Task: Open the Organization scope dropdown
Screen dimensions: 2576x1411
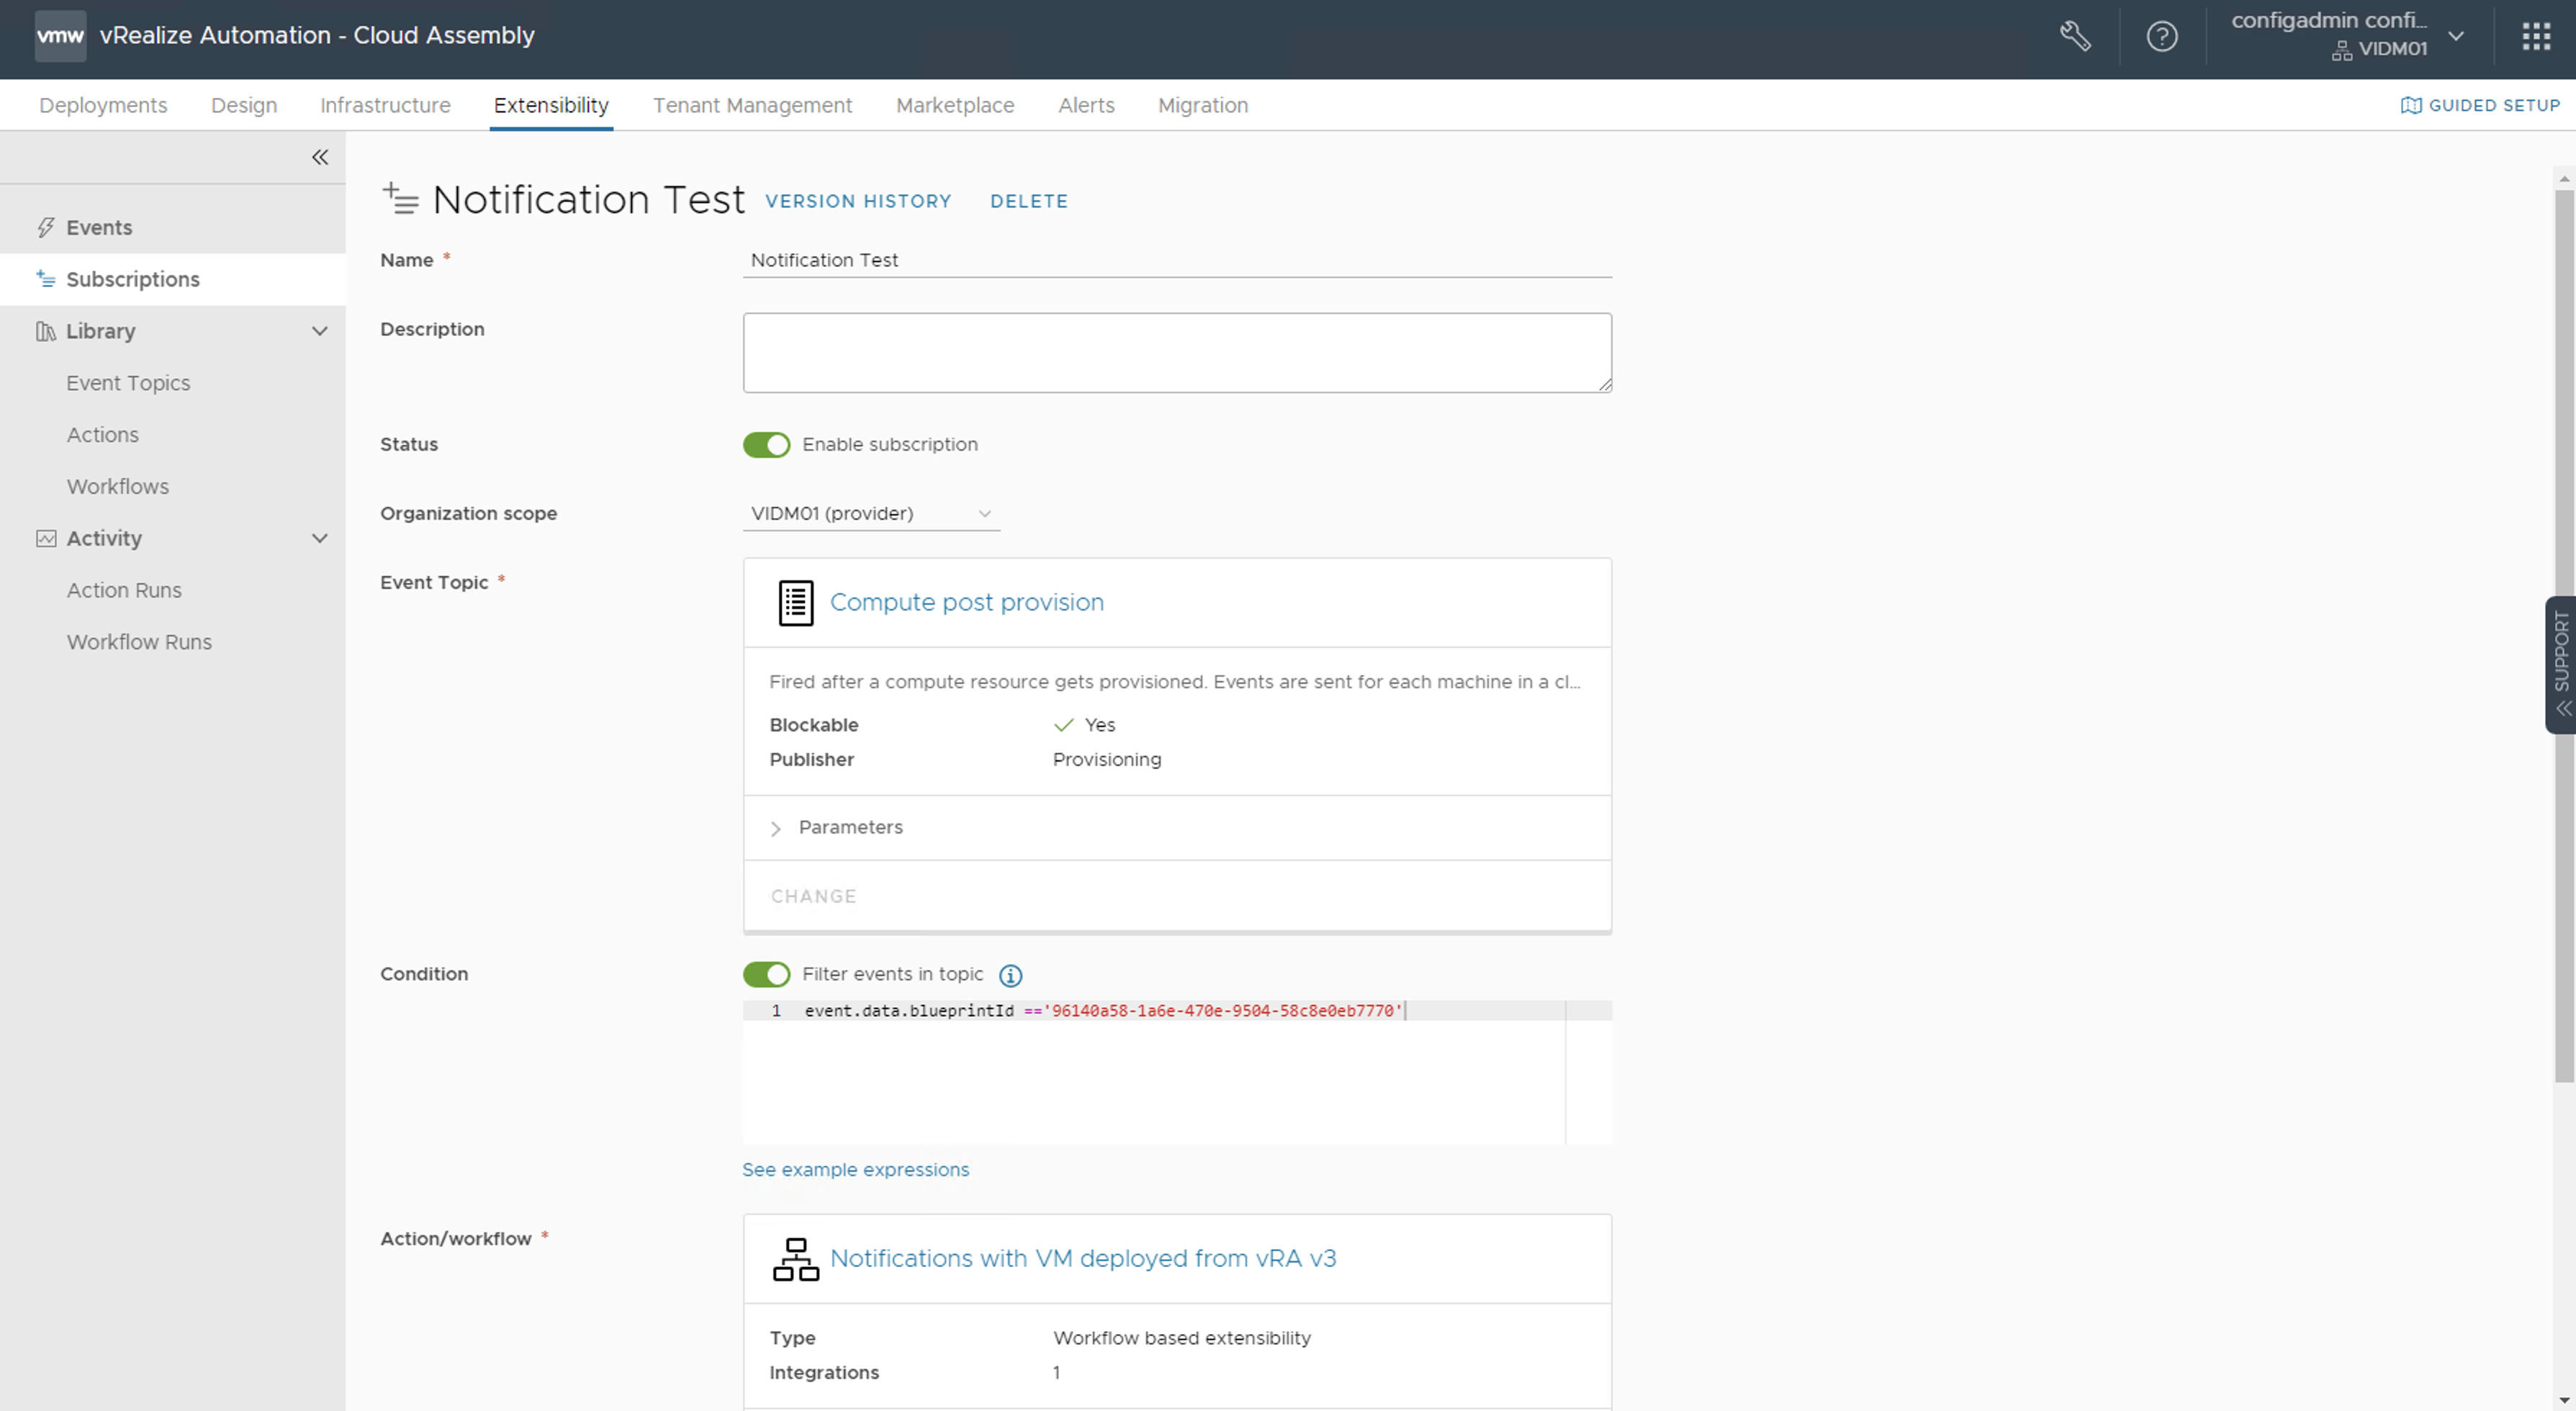Action: [870, 514]
